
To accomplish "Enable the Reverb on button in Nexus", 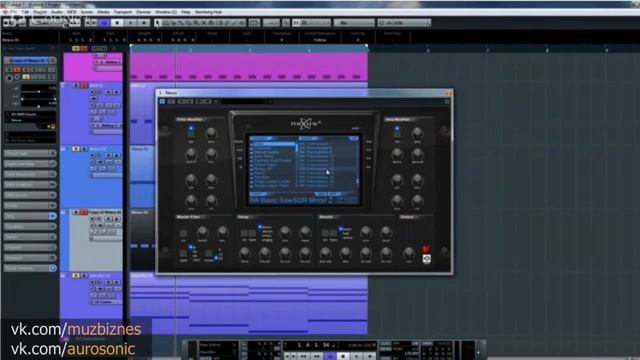I will click(325, 233).
